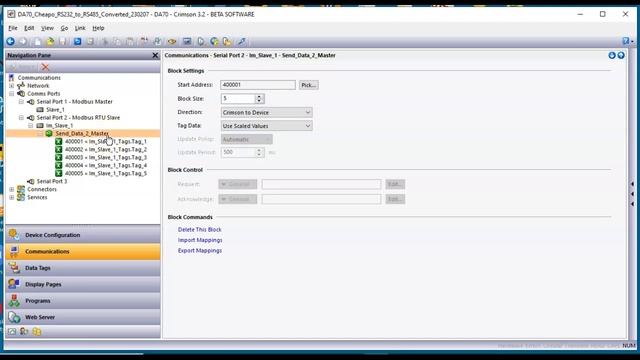Viewport: 640px width, 360px height.
Task: Open the Direction dropdown
Action: click(267, 112)
